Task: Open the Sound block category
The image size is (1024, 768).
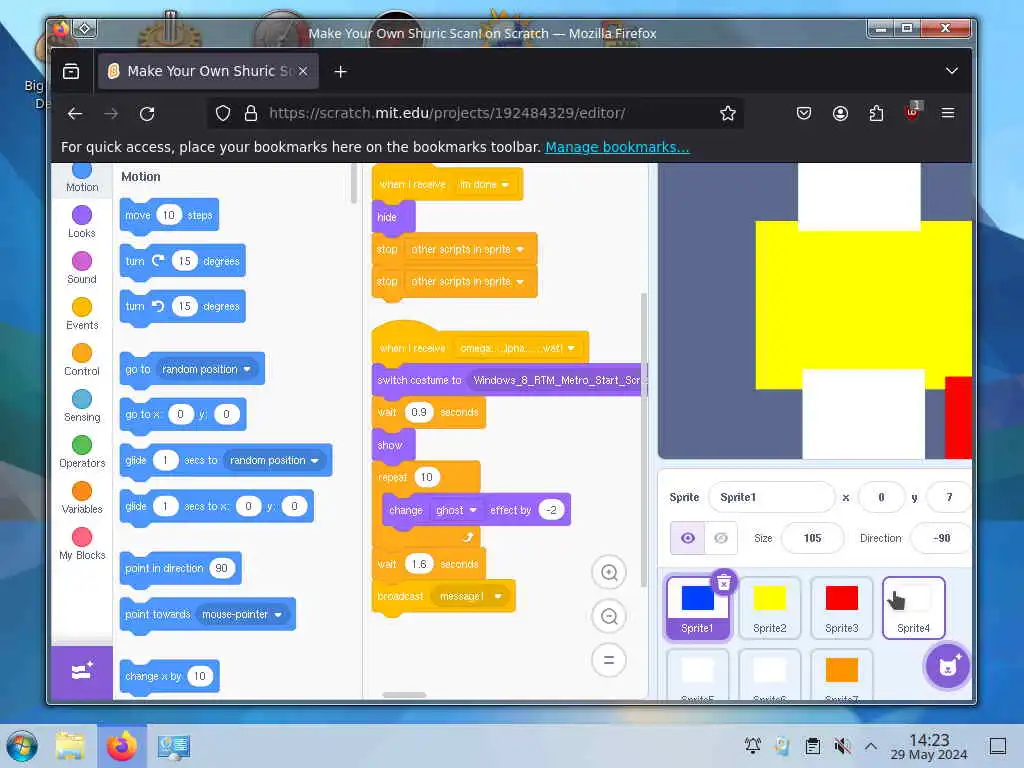Action: 82,268
